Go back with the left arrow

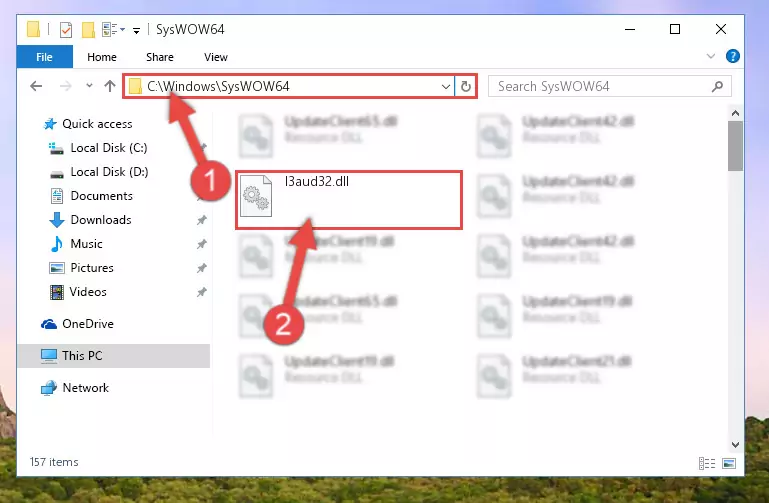coord(36,86)
